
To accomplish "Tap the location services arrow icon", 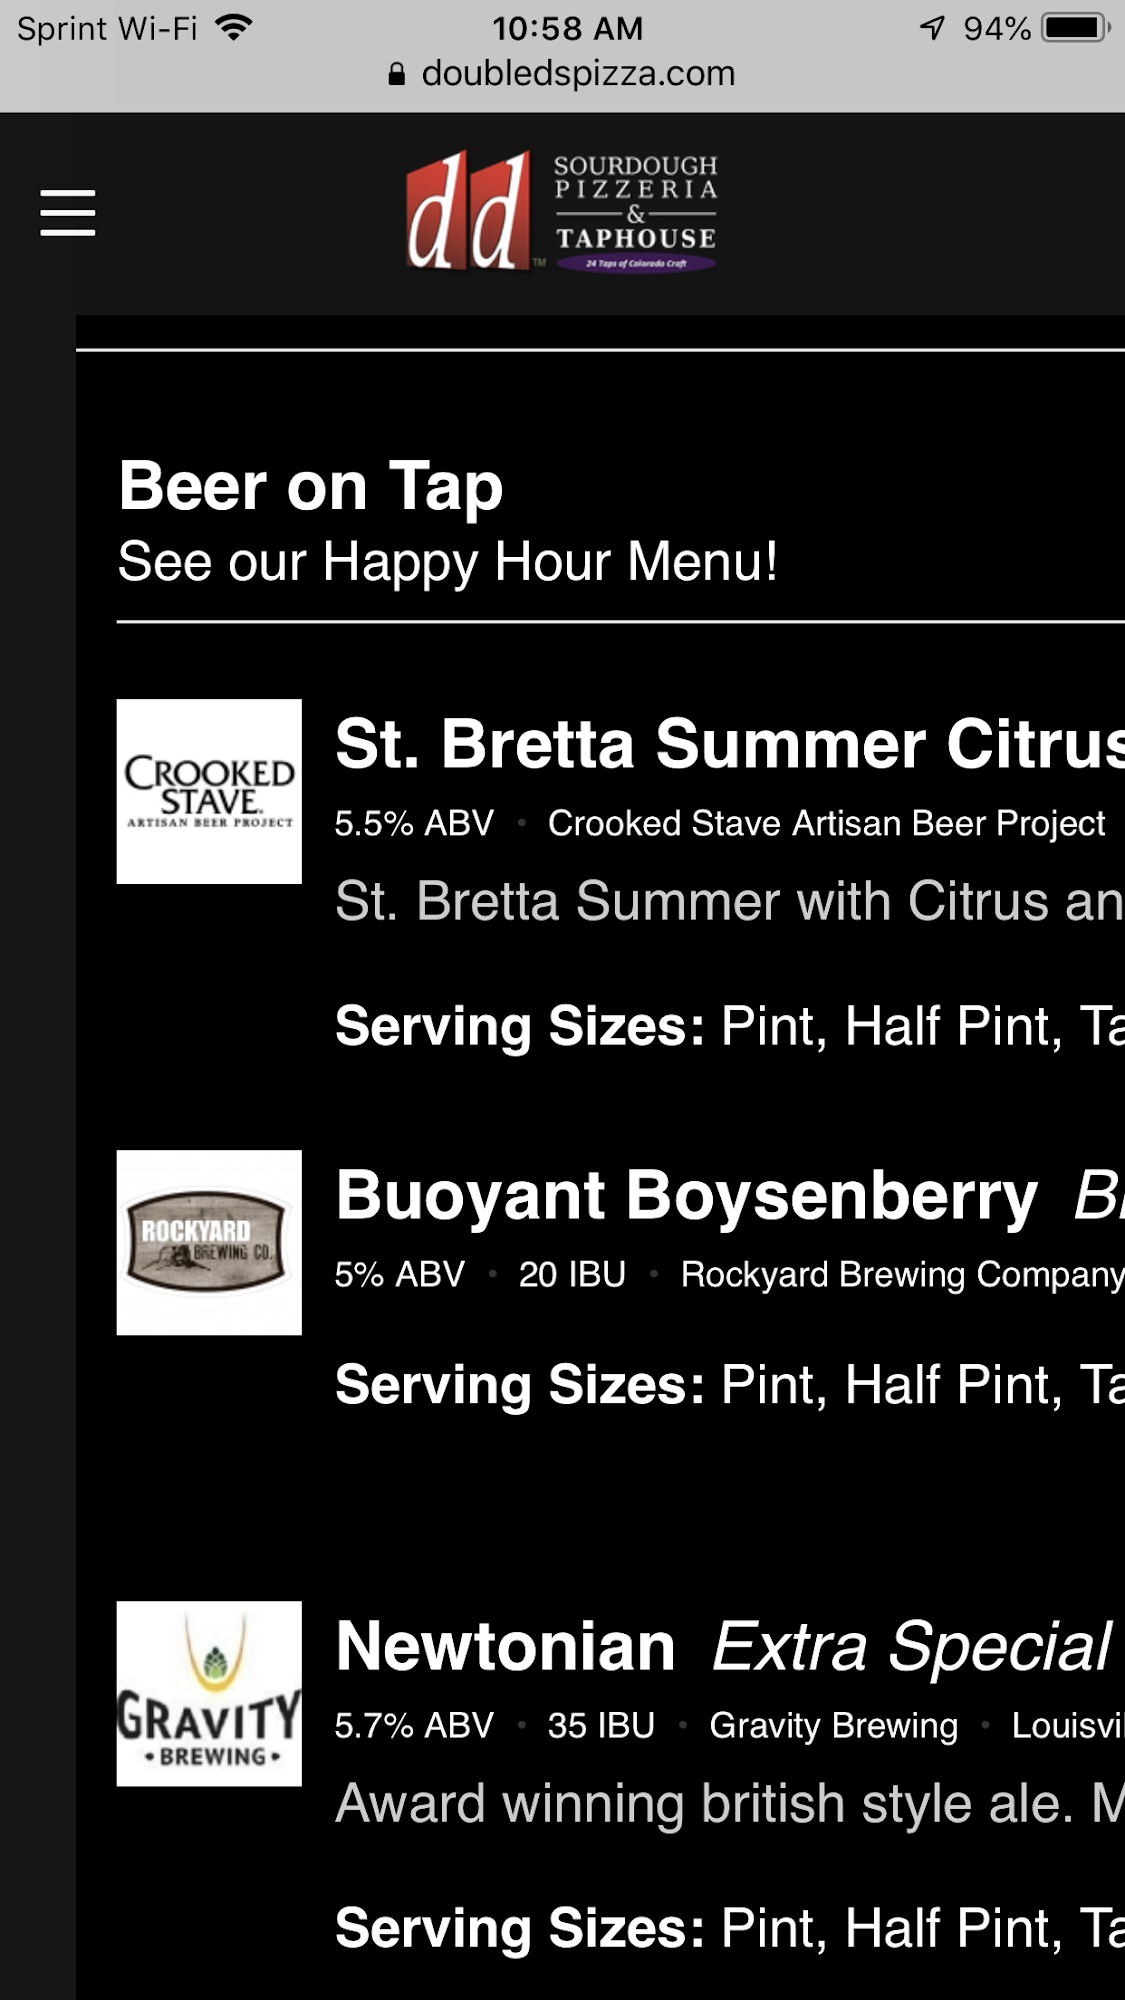I will pos(932,28).
